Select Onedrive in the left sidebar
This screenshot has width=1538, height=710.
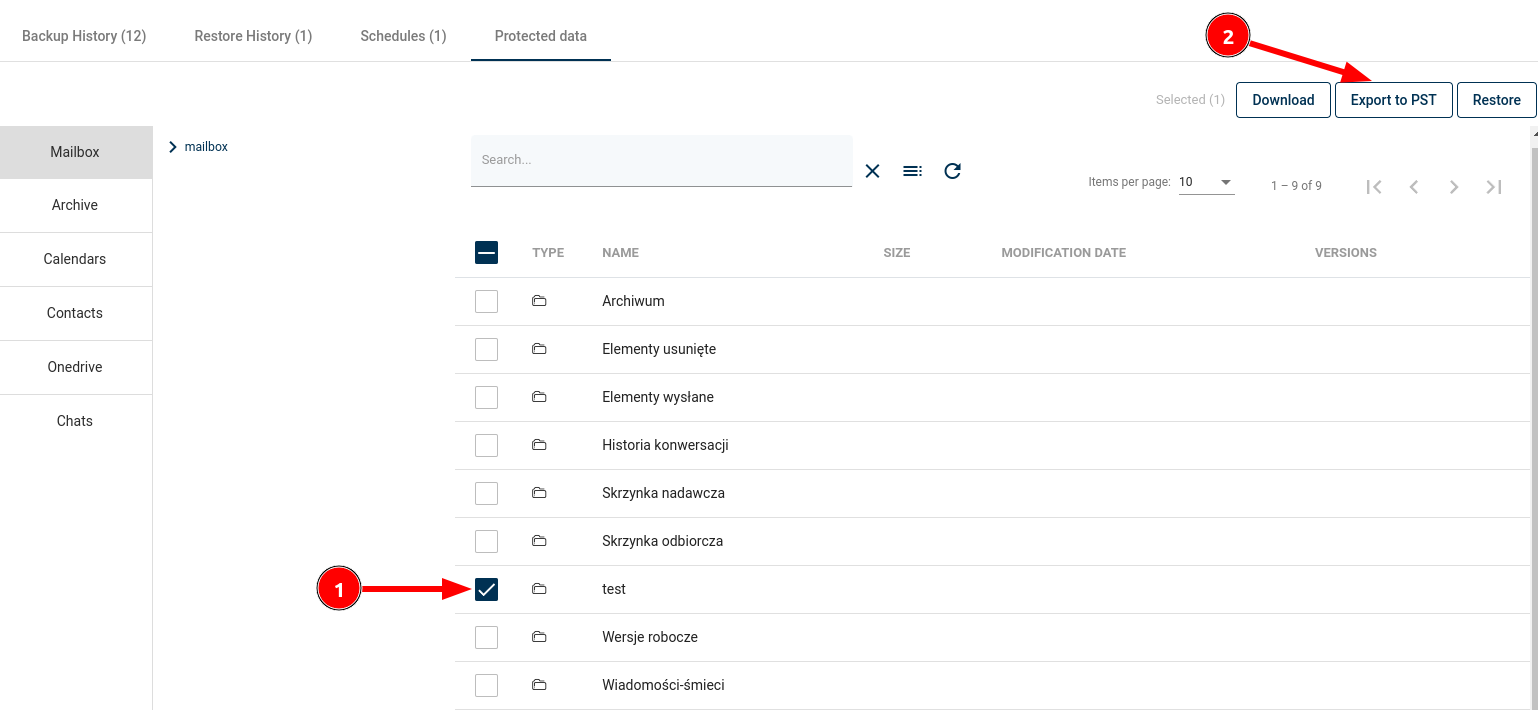(x=75, y=367)
